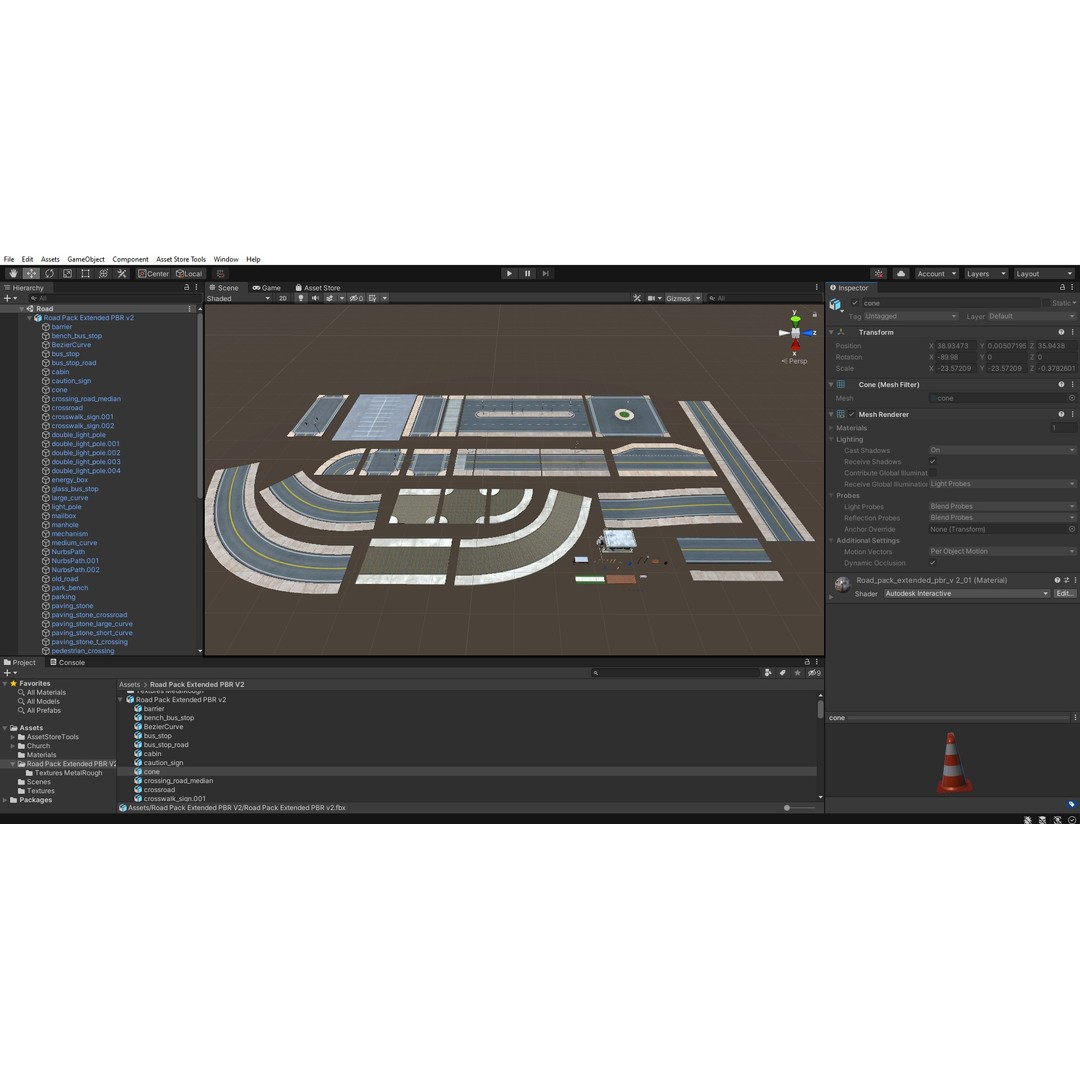Collapse the Road Pack Extended PBR v2 hierarchy

[31, 317]
